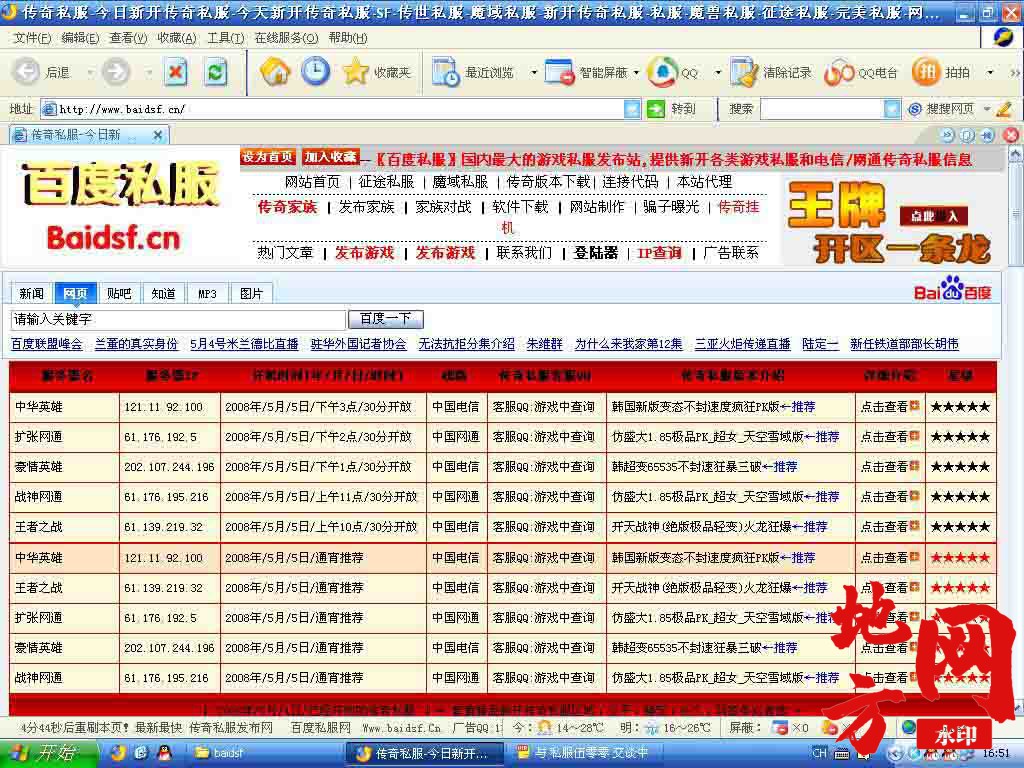Click 点击查看 in the 扩张网通 2点 row
The width and height of the screenshot is (1024, 768).
point(889,436)
